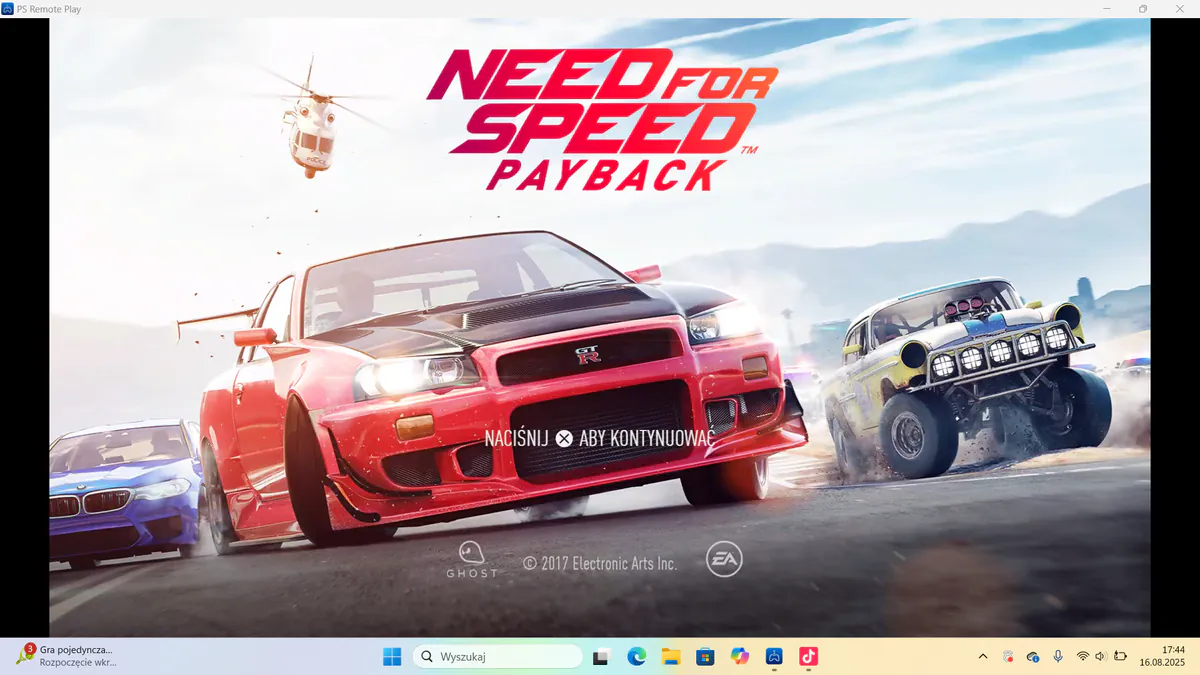Click the OneDrive cloud icon in tray
Screen dimensions: 1200x675
1033,656
